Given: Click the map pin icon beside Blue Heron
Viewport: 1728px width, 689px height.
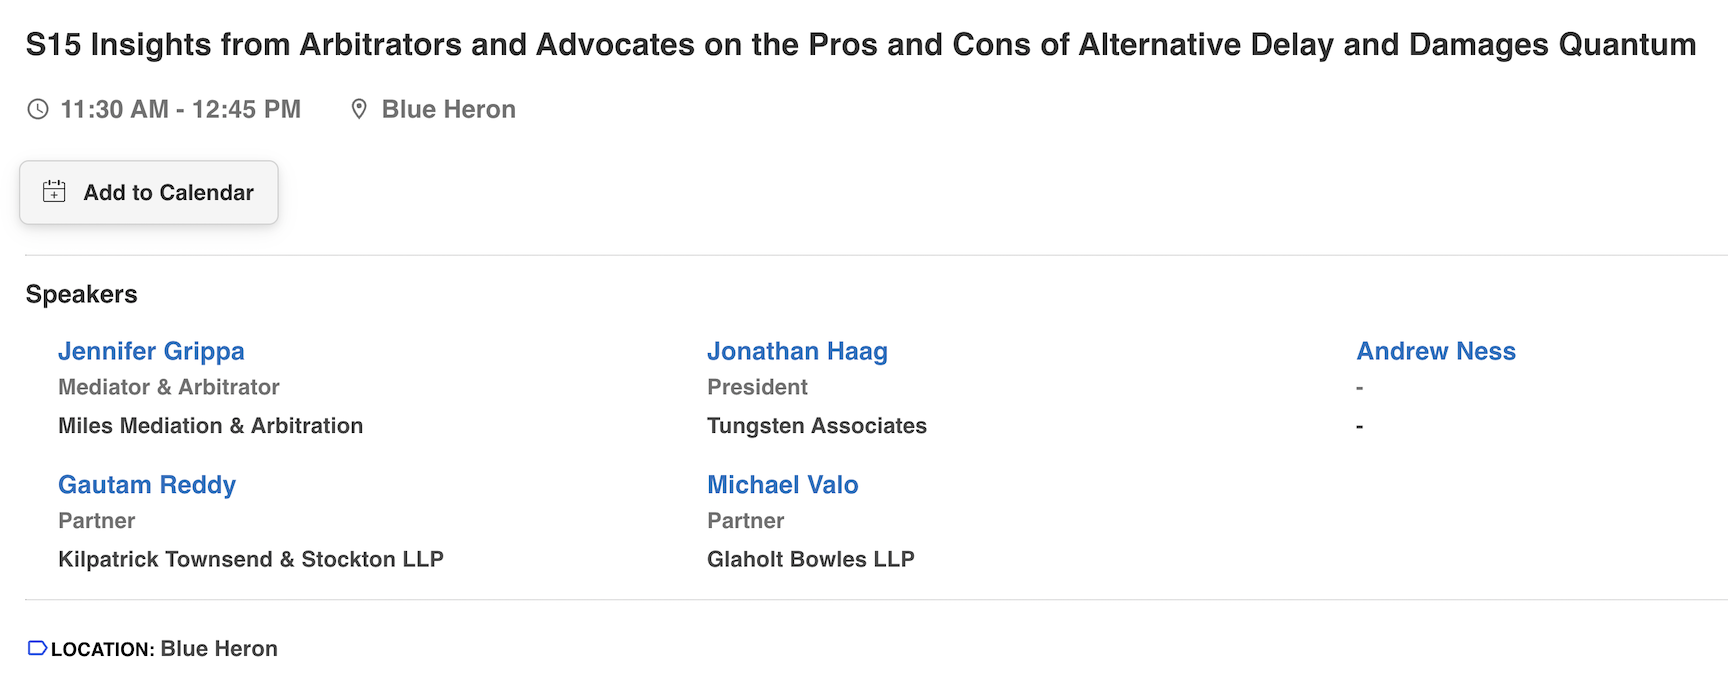Looking at the screenshot, I should 359,109.
